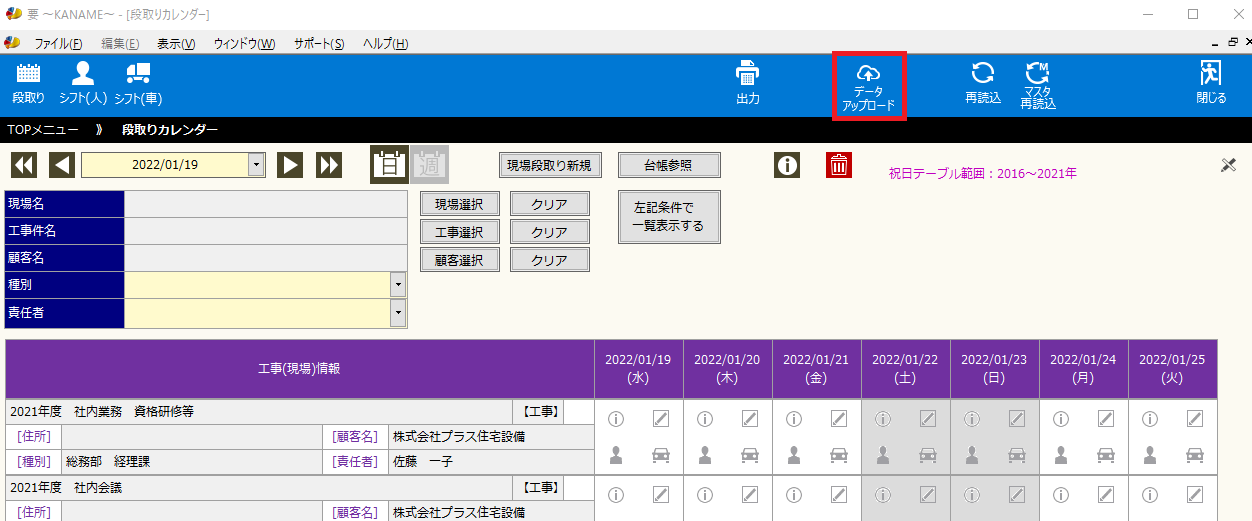Click the 再読込 refresh icon
The height and width of the screenshot is (521, 1252).
(983, 73)
